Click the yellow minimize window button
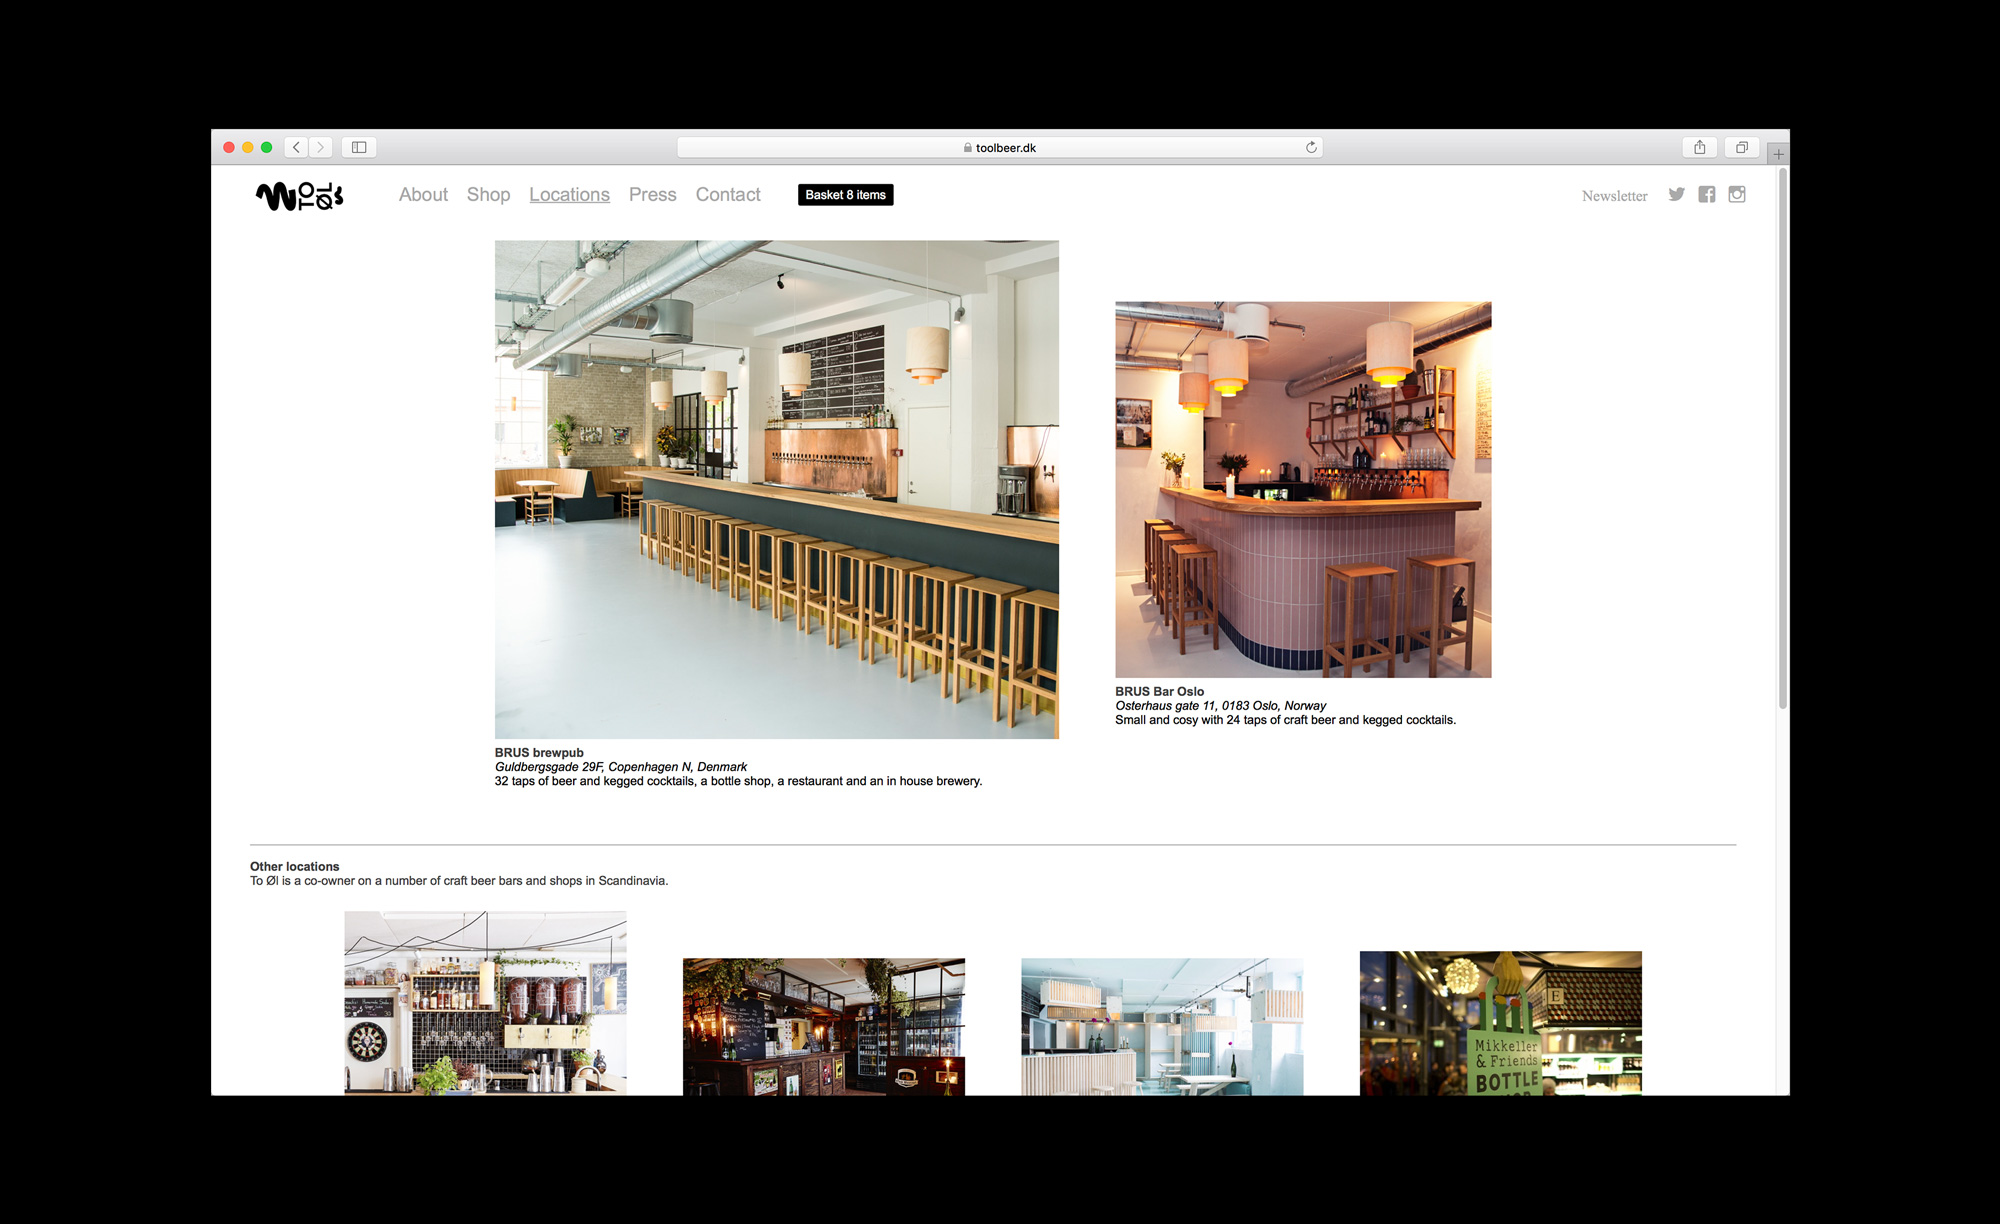The height and width of the screenshot is (1224, 2000). pos(248,147)
